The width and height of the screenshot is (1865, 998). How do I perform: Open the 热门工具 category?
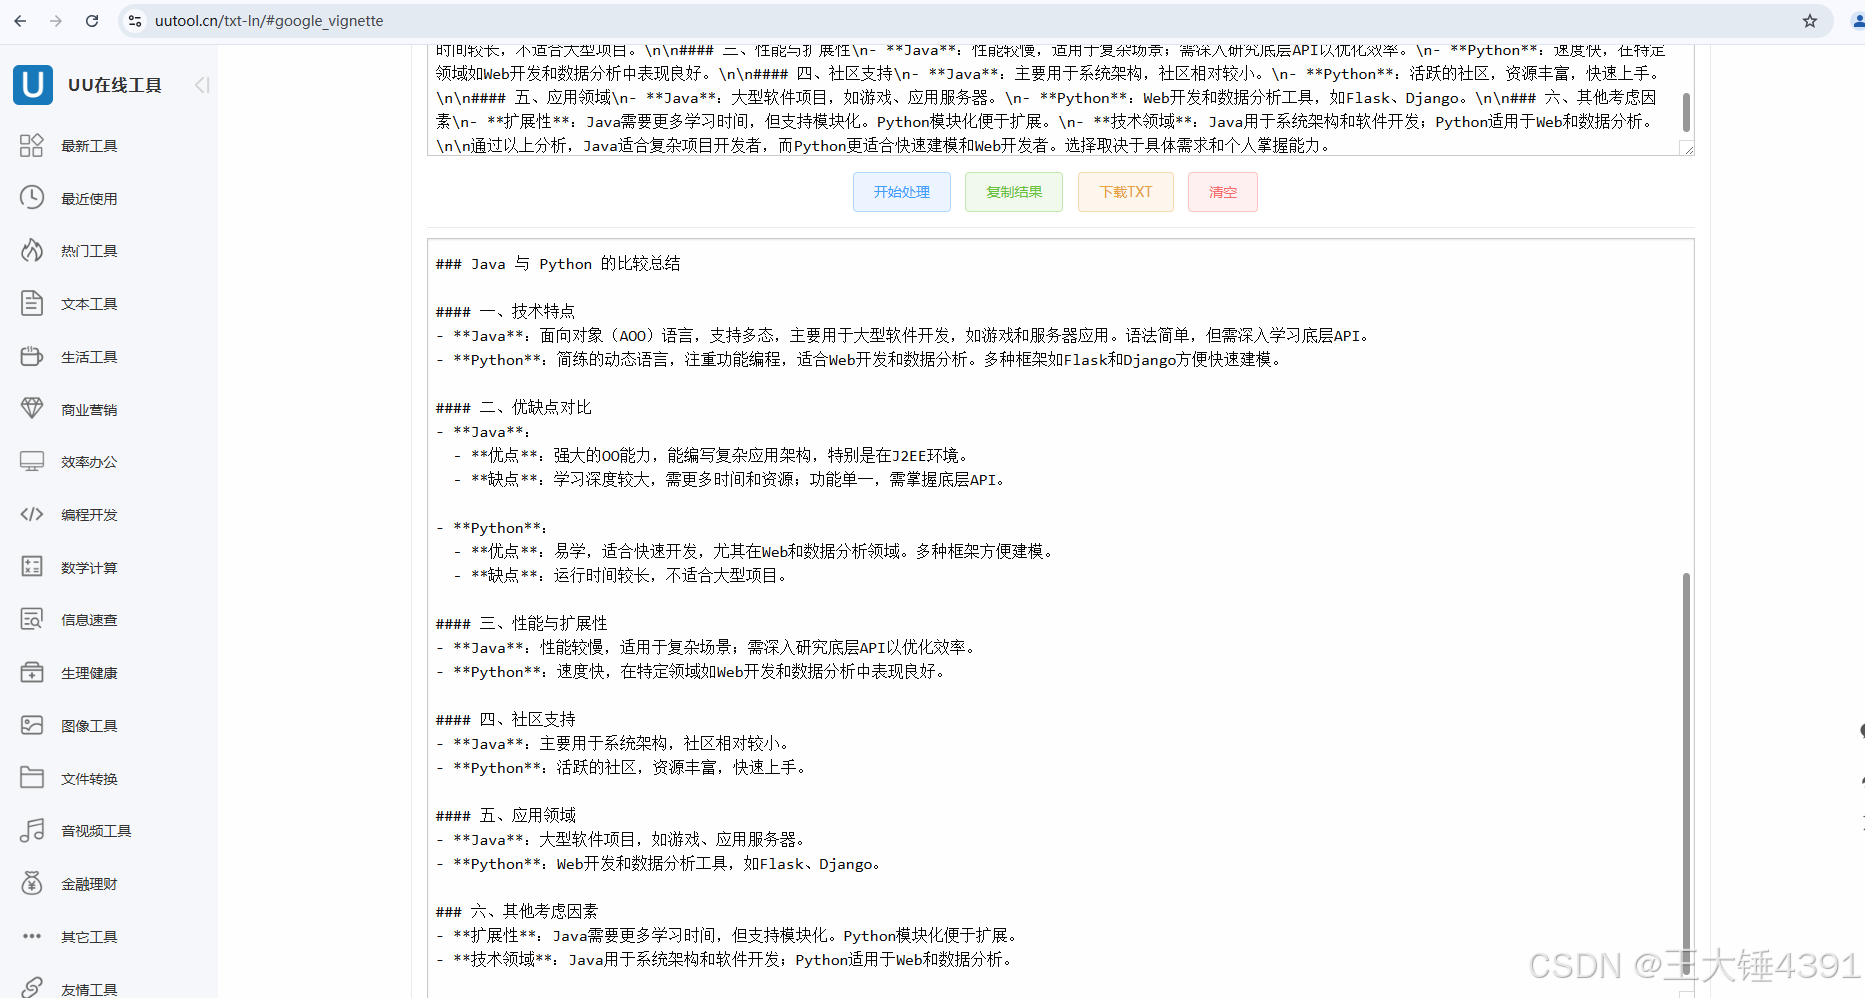[88, 250]
